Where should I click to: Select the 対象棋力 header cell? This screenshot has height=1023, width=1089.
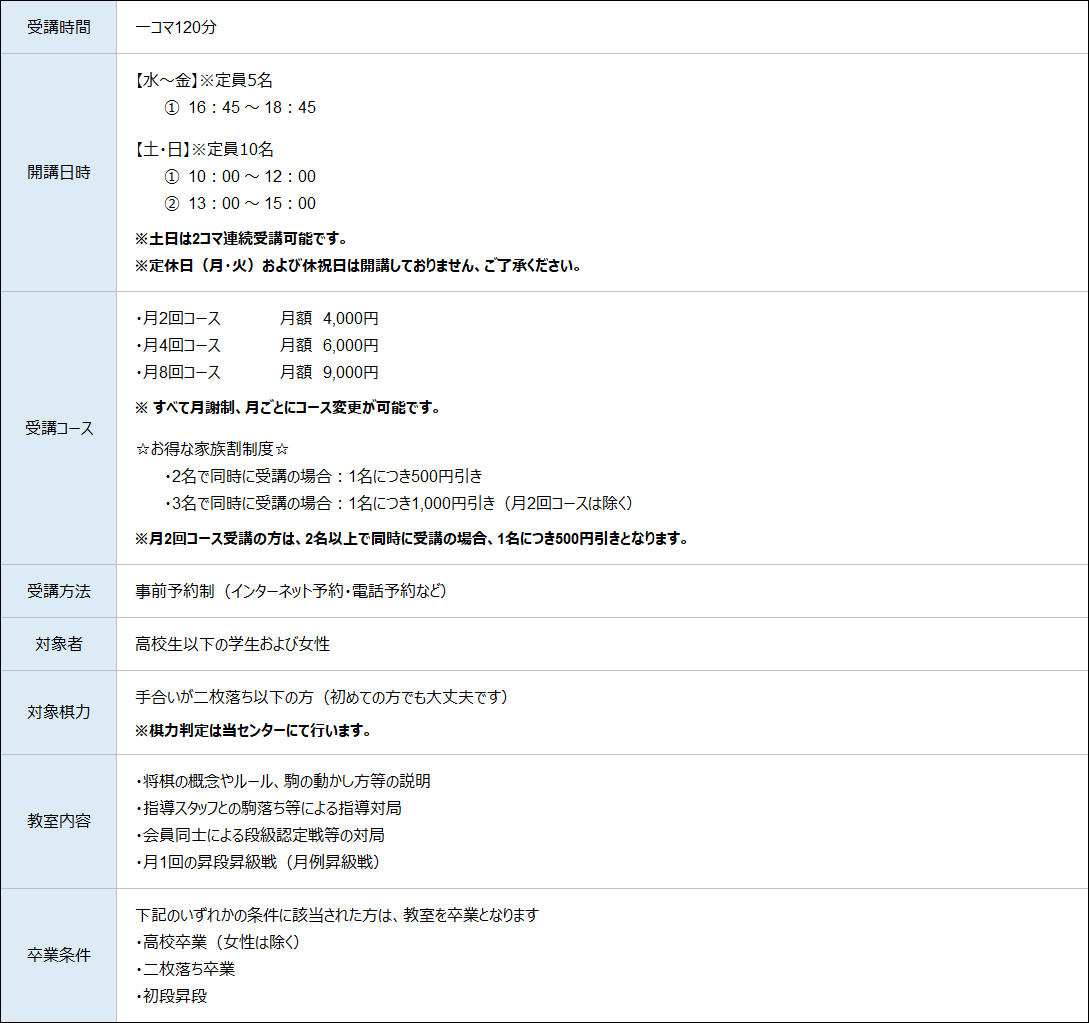tap(58, 712)
